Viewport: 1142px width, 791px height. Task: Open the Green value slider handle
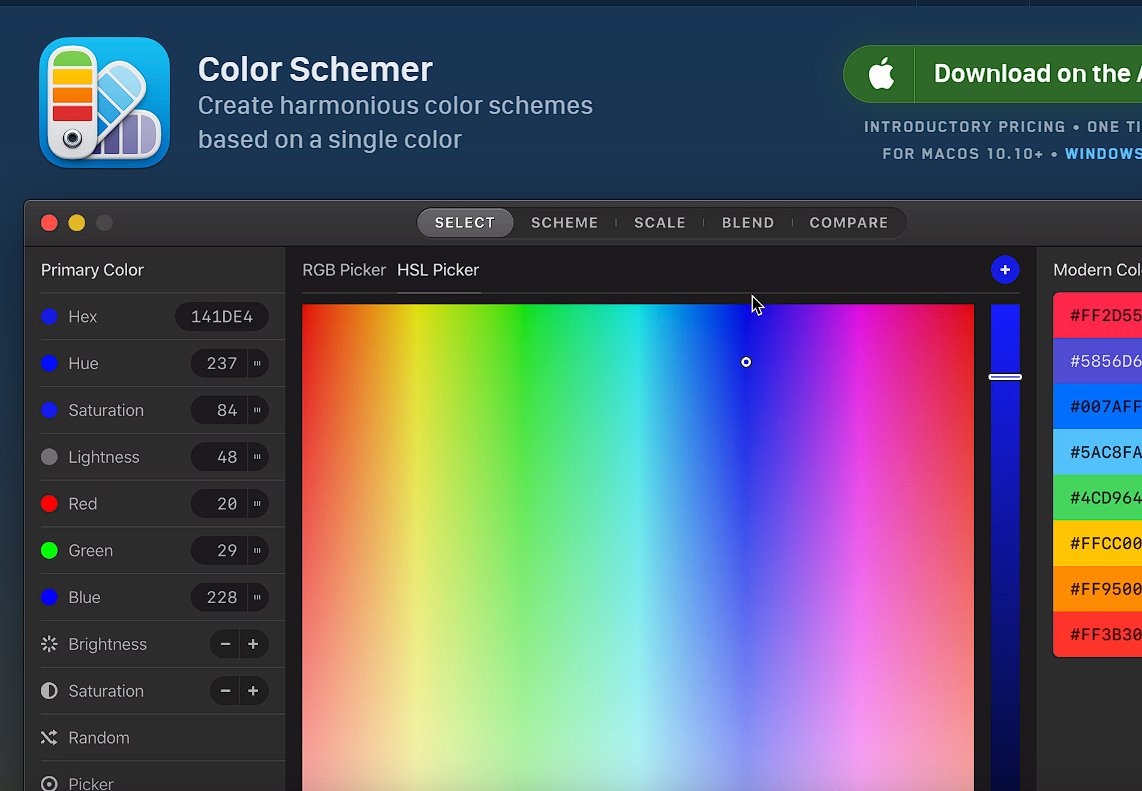pyautogui.click(x=257, y=550)
